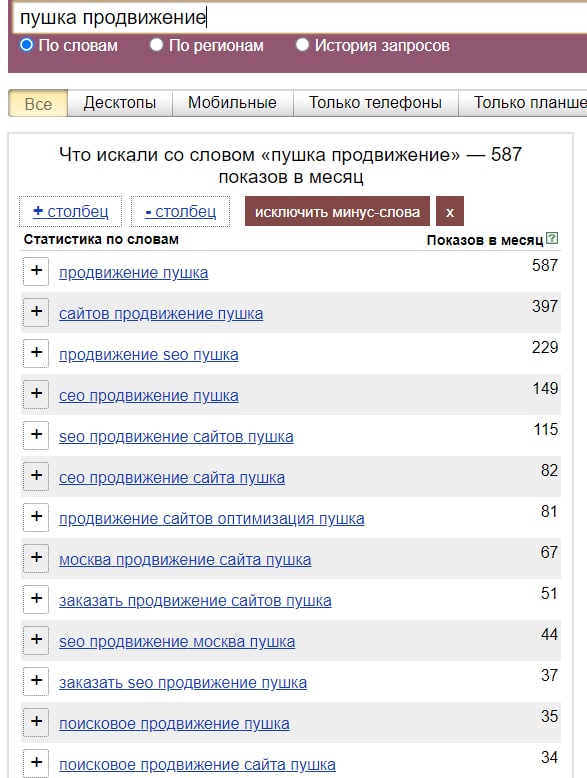Add 'заказать продвижение сайтов пушка' via plus
Image resolution: width=587 pixels, height=778 pixels.
click(36, 599)
